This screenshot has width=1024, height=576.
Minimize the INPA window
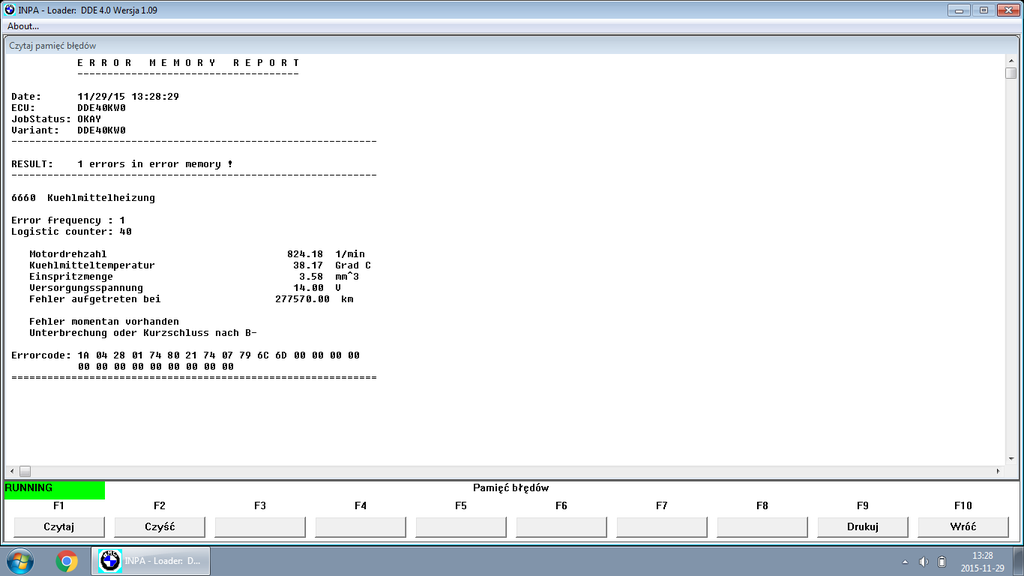[x=958, y=10]
